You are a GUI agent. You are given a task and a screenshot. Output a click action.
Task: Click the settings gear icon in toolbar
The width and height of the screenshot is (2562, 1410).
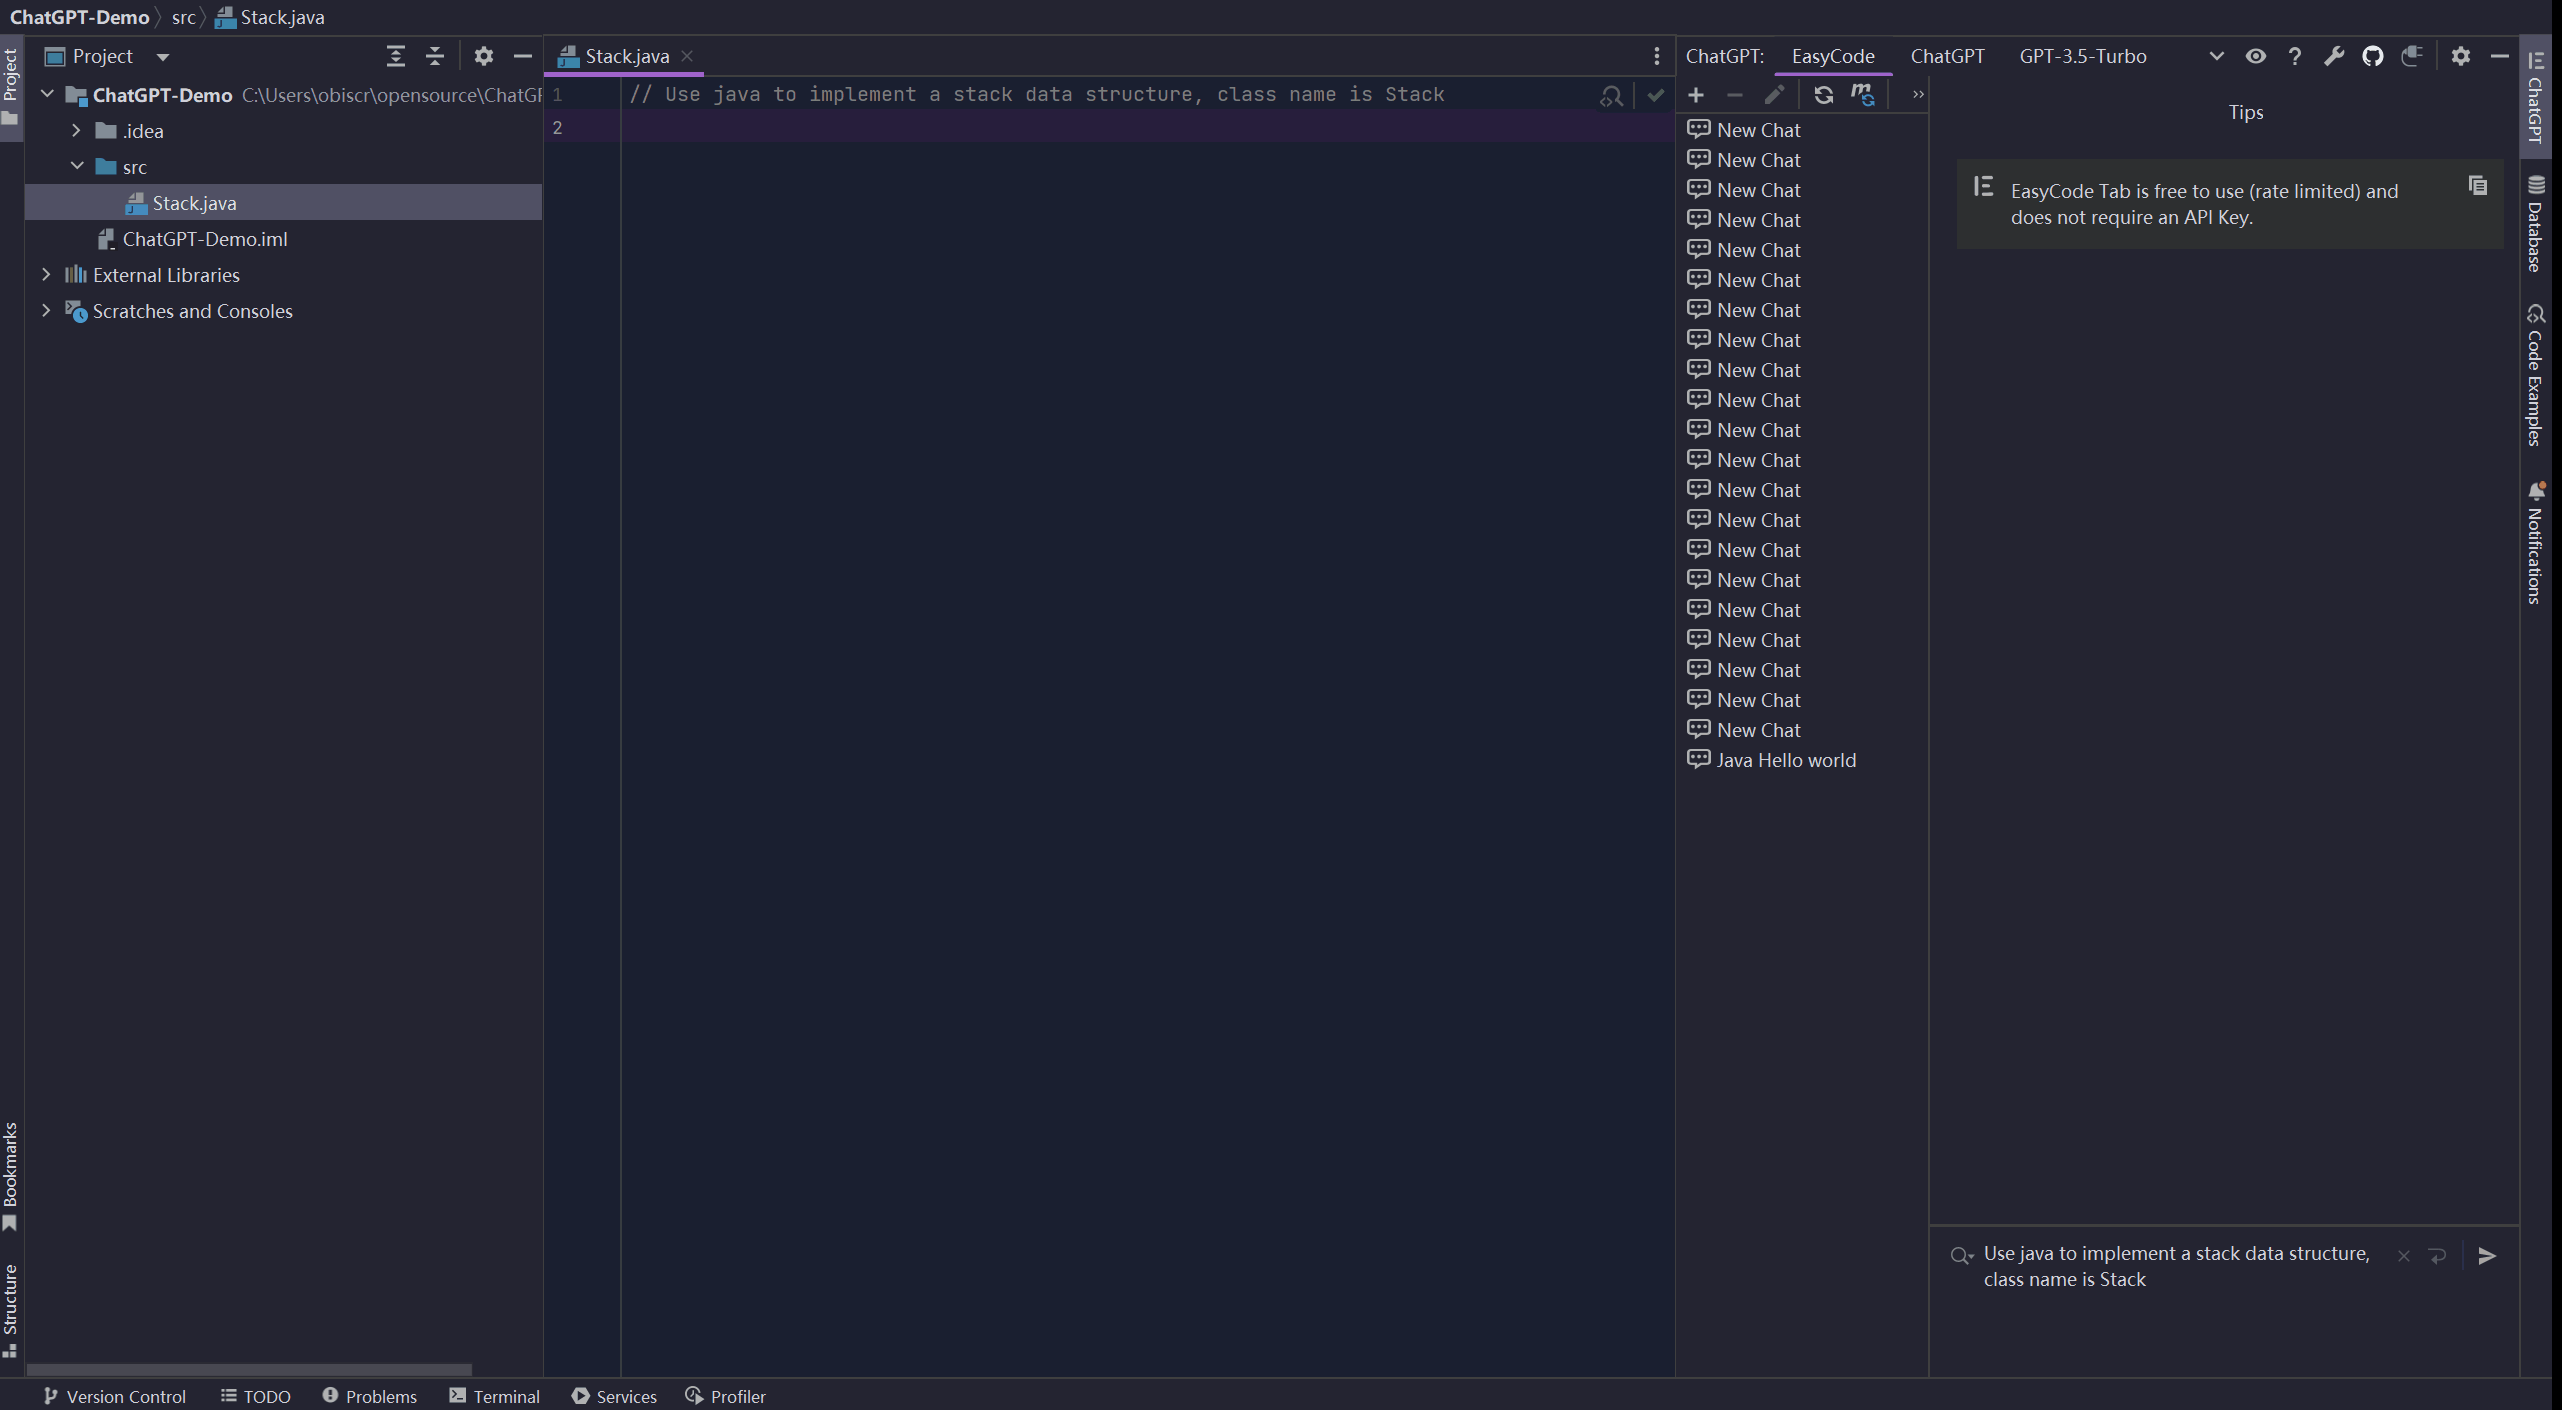click(x=2460, y=56)
